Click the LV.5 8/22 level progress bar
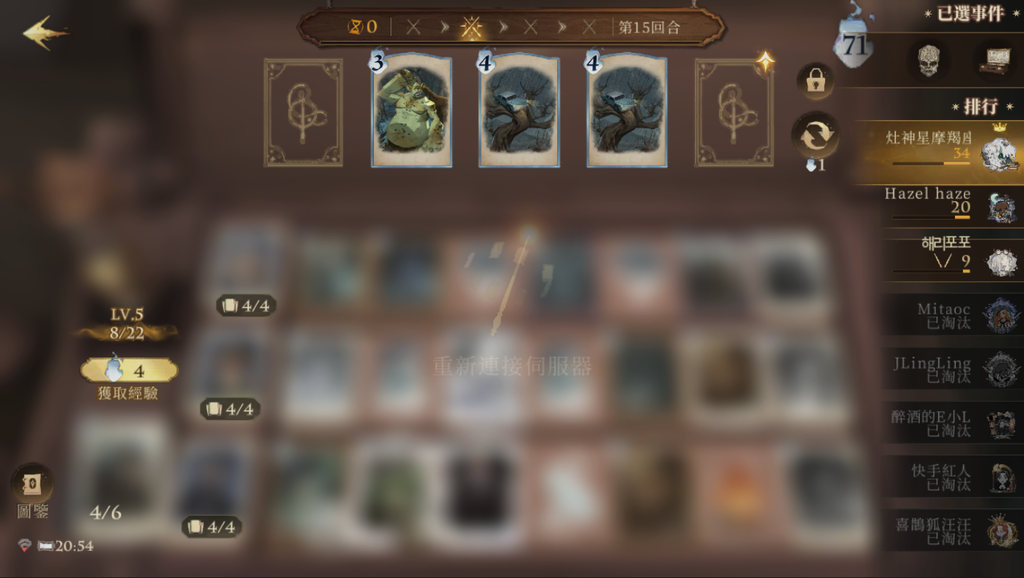1024x578 pixels. (127, 325)
